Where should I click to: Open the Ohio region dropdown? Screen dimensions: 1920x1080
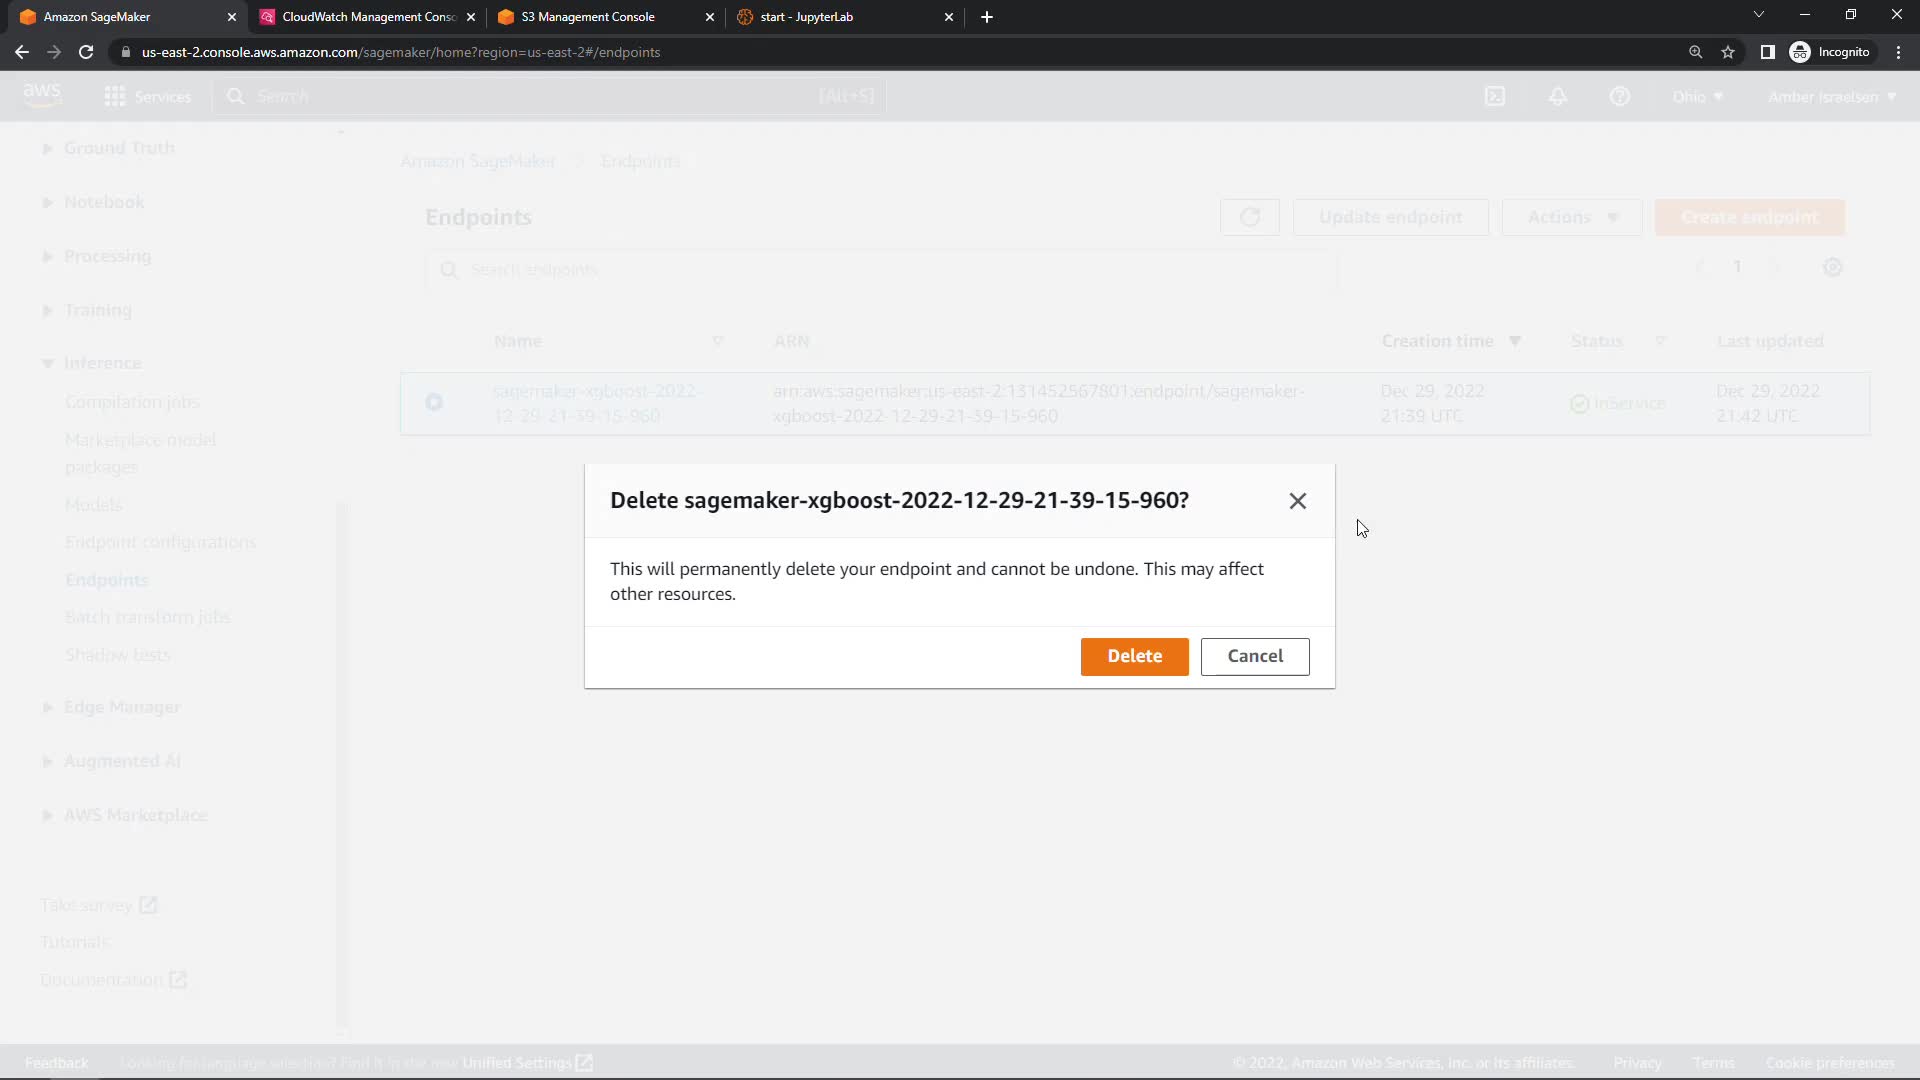pos(1697,97)
